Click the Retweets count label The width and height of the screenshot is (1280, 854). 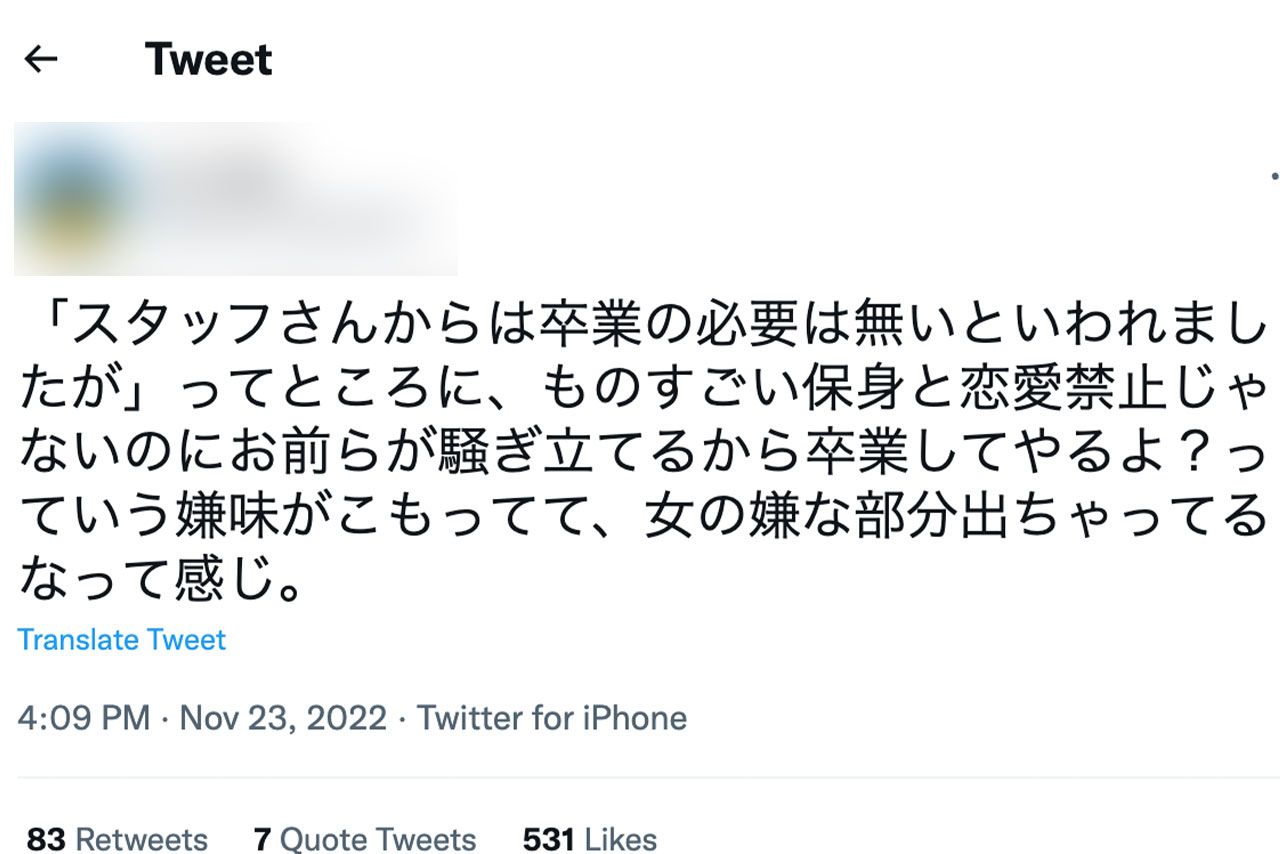point(140,840)
